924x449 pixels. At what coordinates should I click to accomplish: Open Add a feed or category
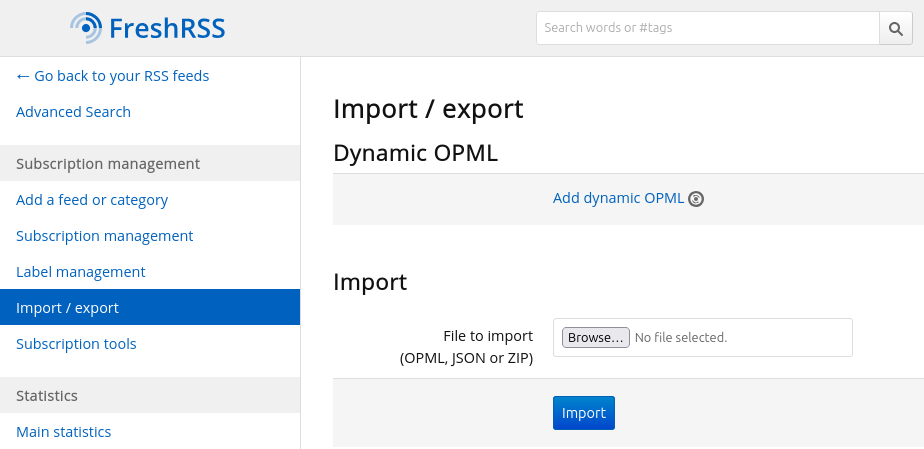pyautogui.click(x=92, y=200)
